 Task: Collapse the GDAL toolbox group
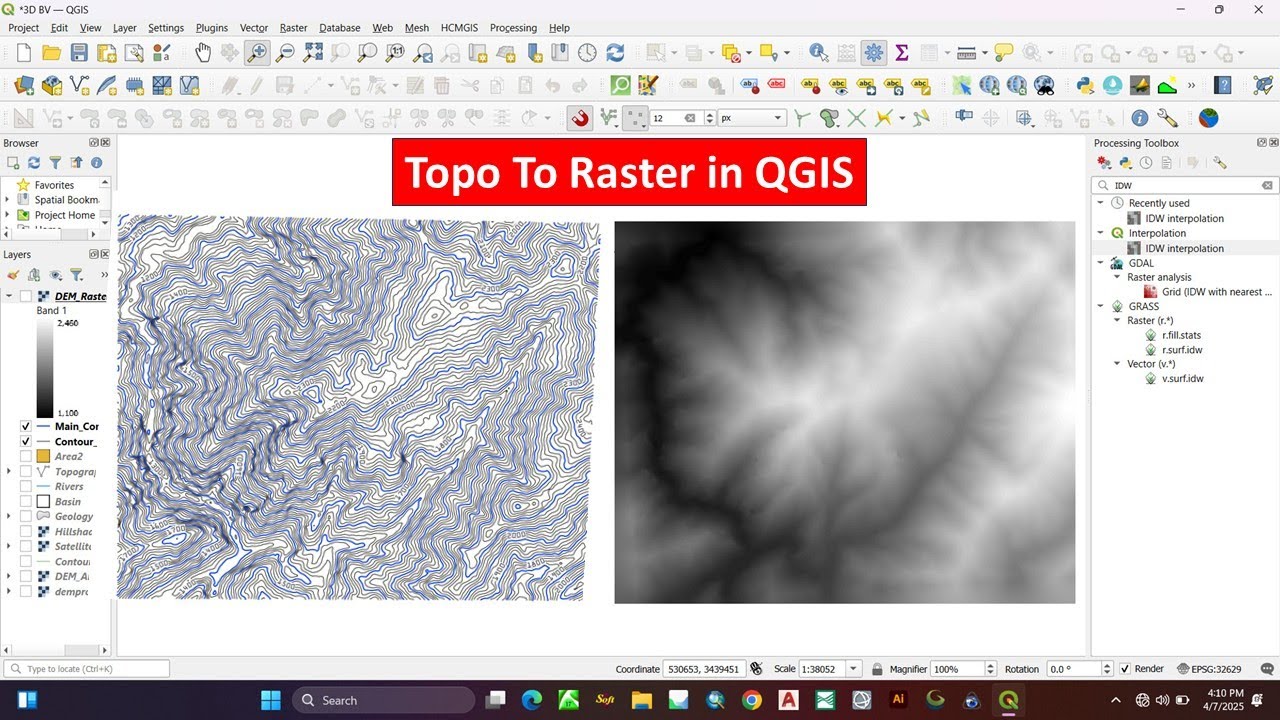[1101, 263]
